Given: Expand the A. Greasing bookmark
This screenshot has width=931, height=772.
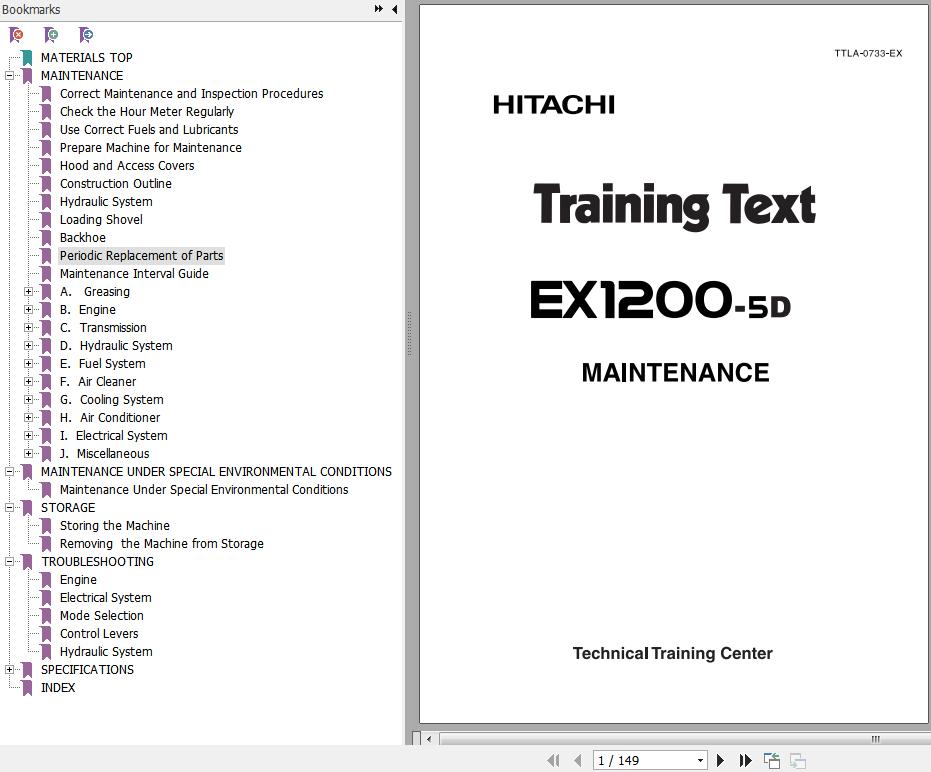Looking at the screenshot, I should point(29,292).
